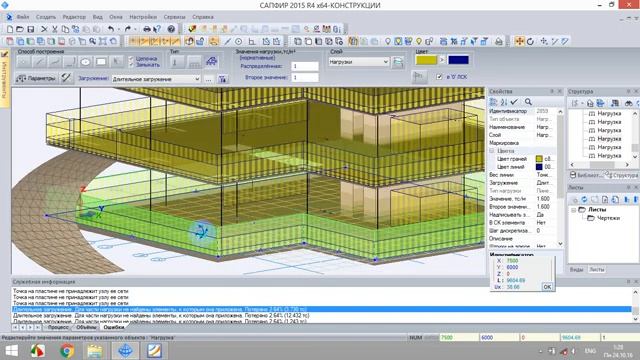Print using the printer icon
640x360 pixels.
click(147, 29)
